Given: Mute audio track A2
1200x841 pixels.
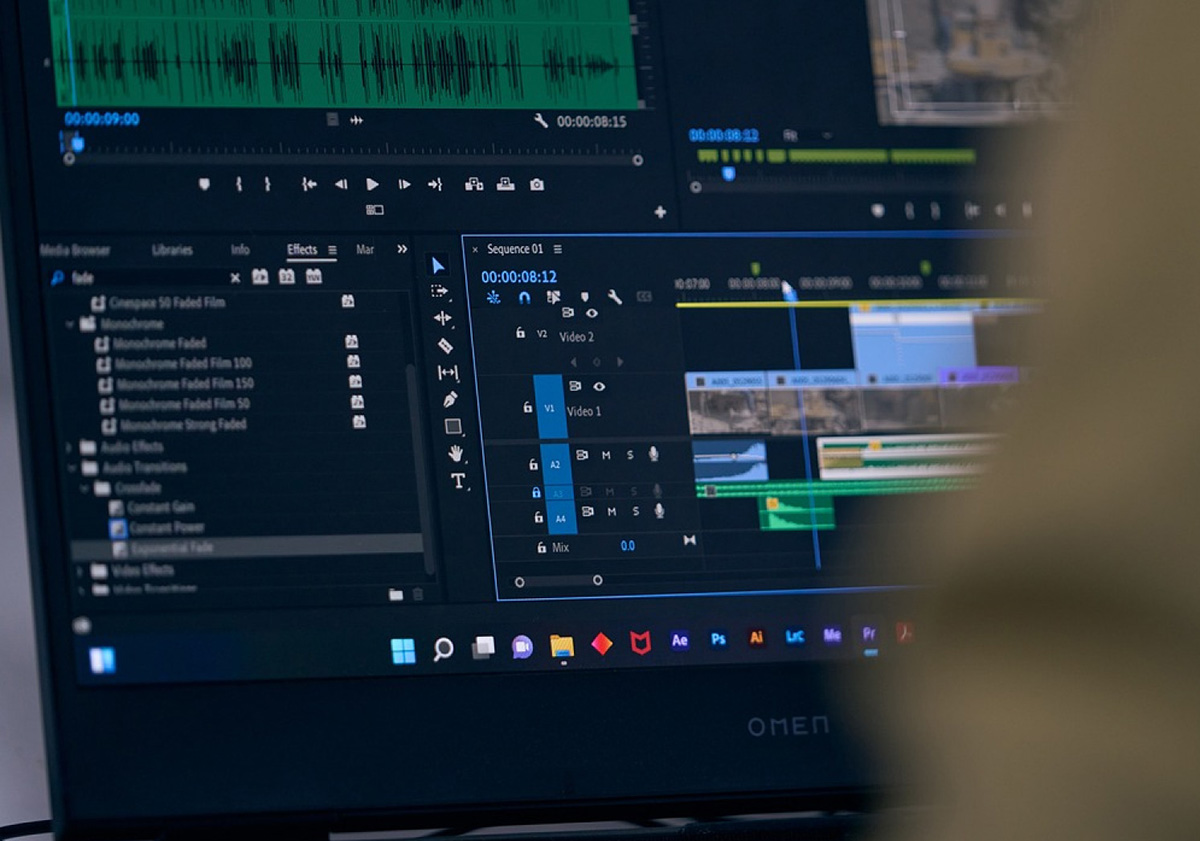Looking at the screenshot, I should [x=606, y=456].
